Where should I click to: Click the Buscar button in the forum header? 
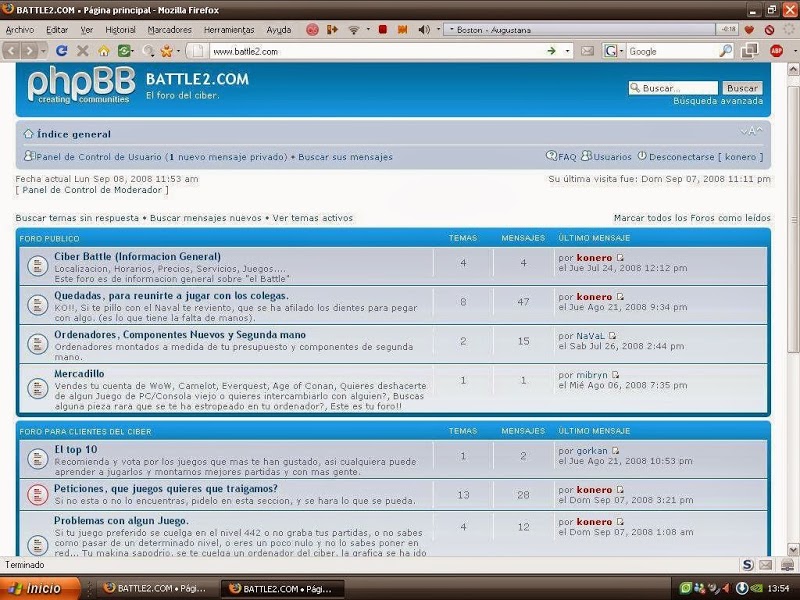pos(742,88)
